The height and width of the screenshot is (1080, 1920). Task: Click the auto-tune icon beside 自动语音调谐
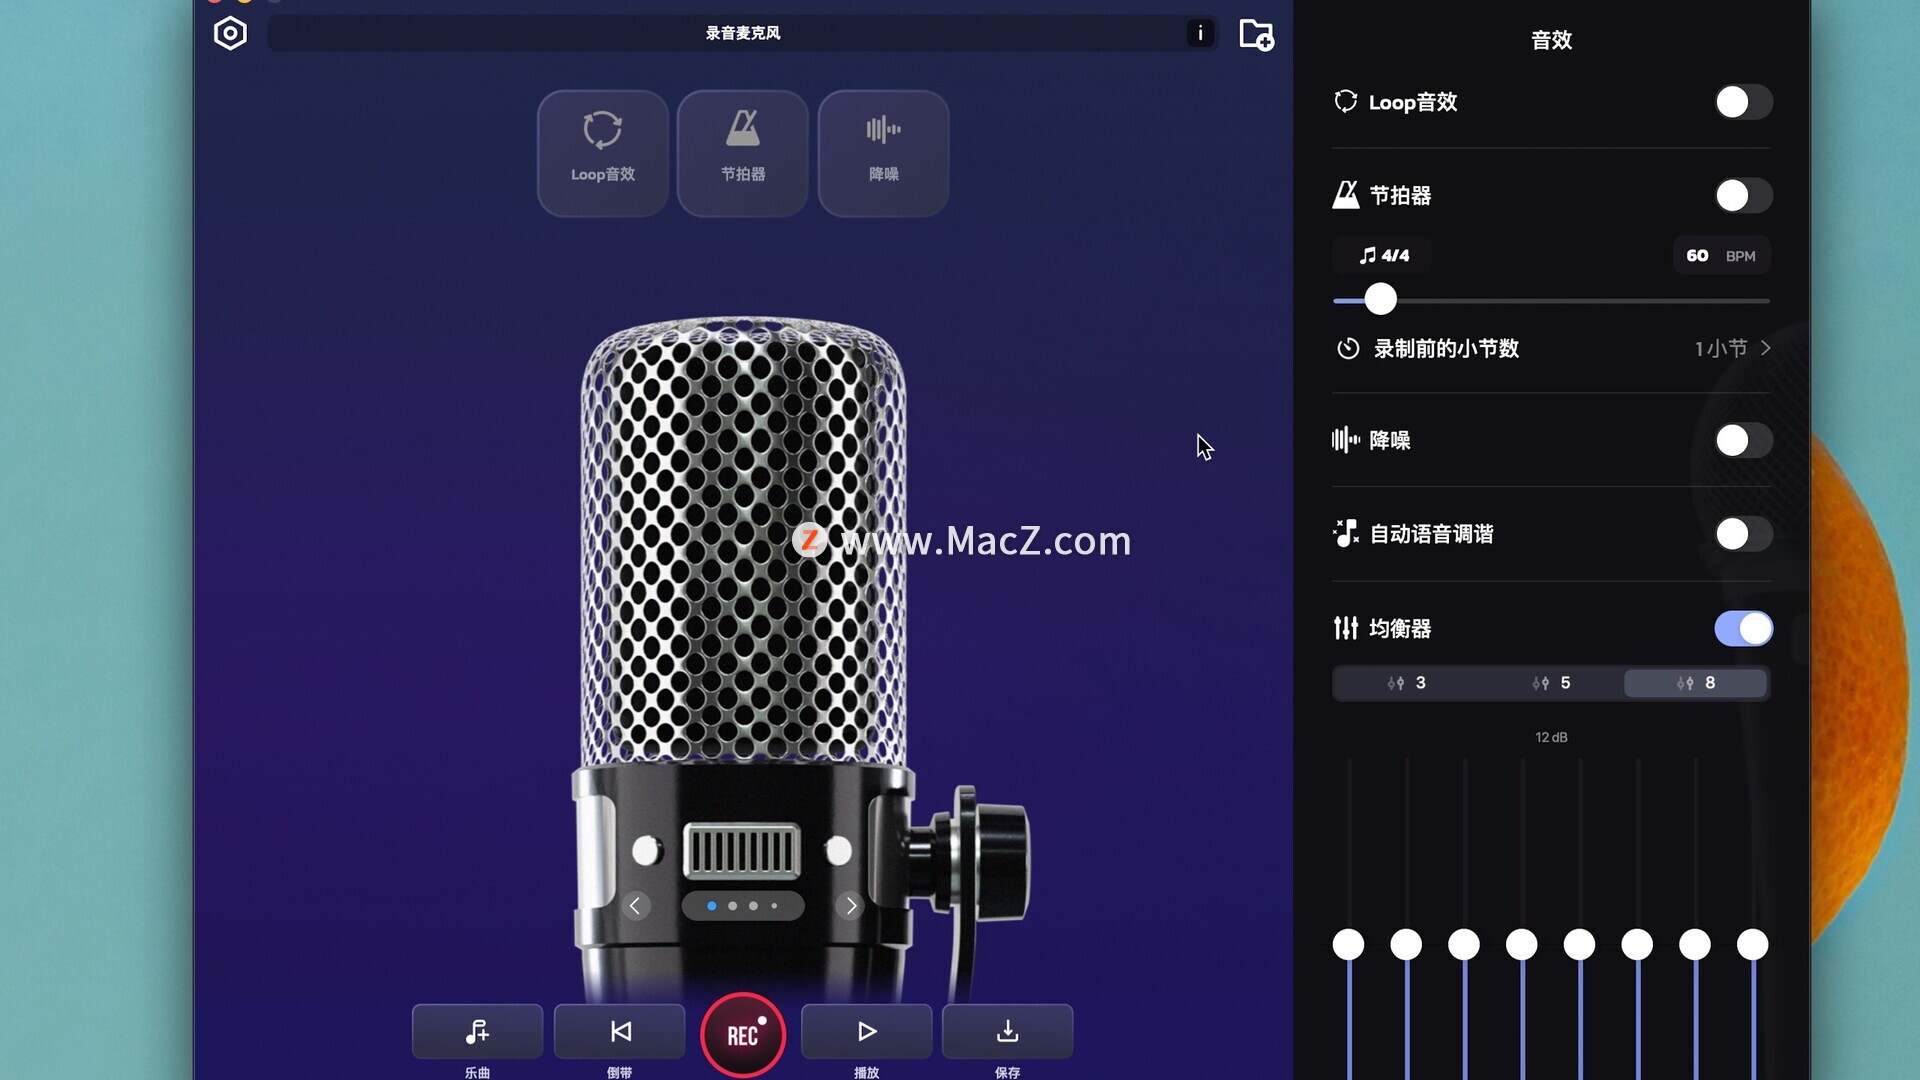point(1346,534)
